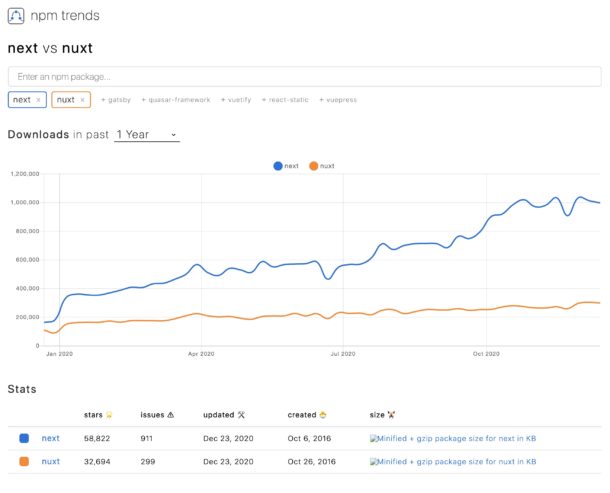Click the warning icon in issues header
This screenshot has width=610, height=493.
tap(170, 415)
